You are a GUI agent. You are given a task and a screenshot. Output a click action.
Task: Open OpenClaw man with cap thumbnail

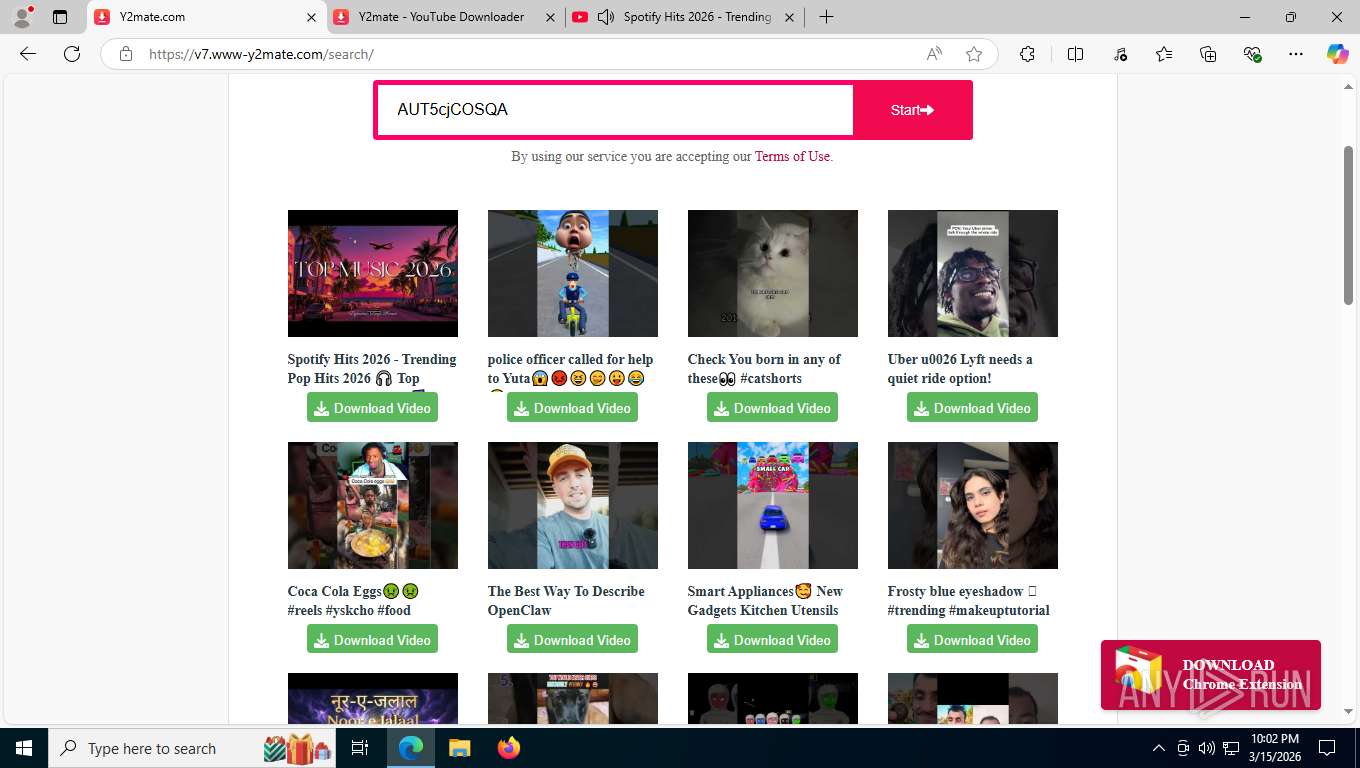pyautogui.click(x=573, y=505)
